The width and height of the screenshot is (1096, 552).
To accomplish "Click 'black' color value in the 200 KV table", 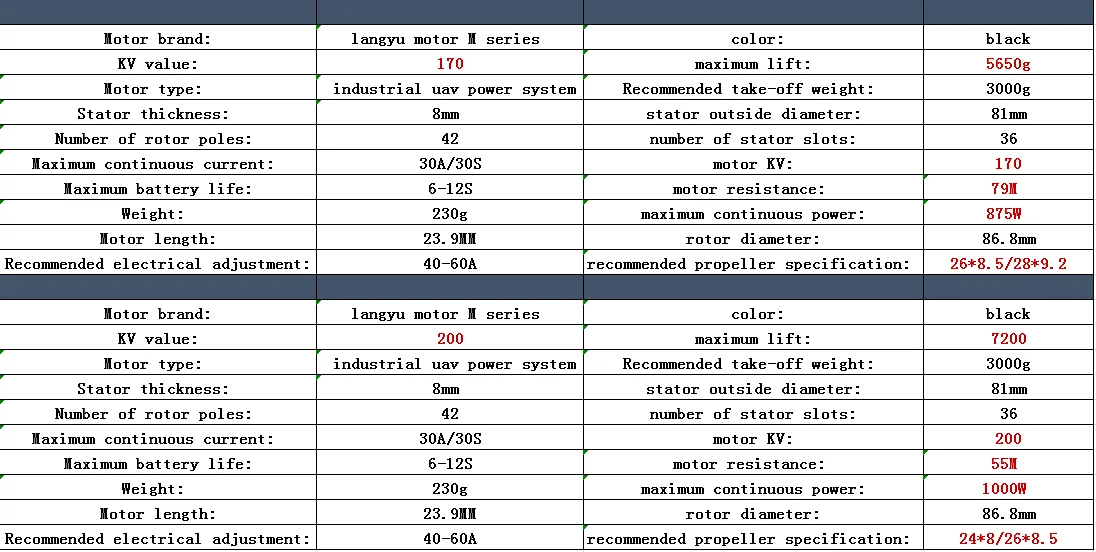I will point(1008,314).
